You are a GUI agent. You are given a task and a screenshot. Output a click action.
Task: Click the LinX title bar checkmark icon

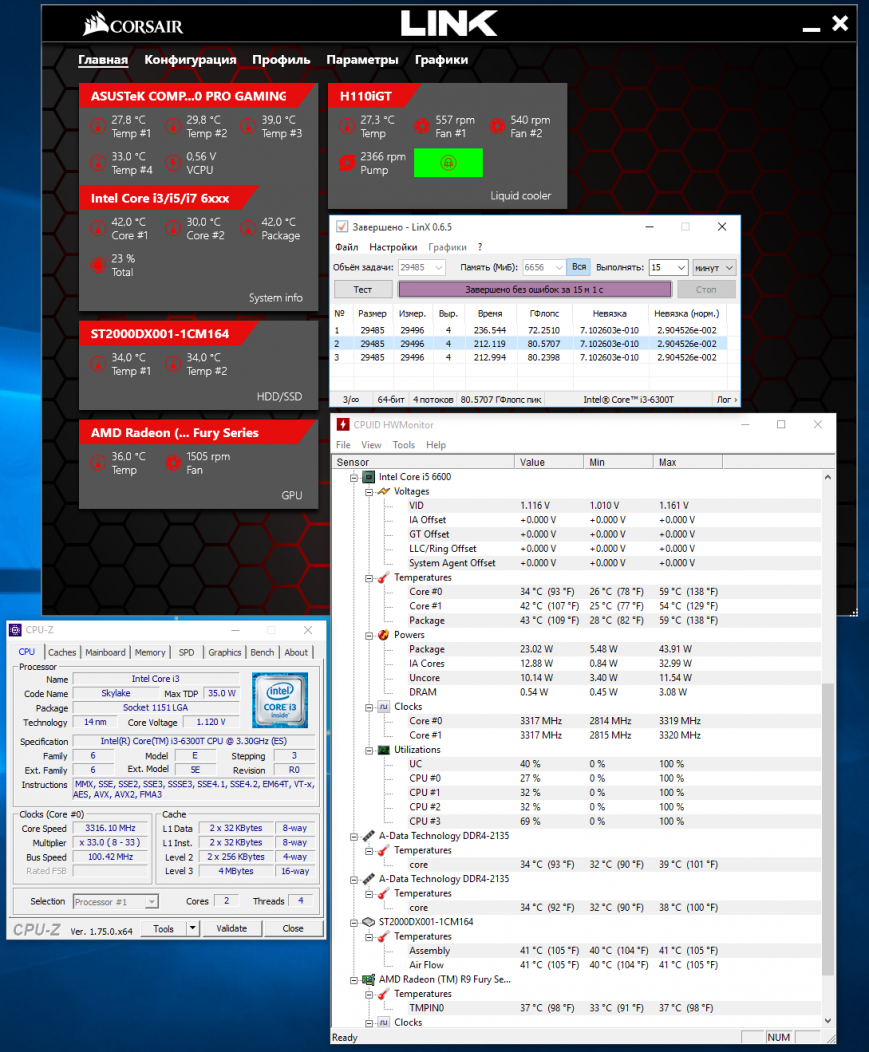[x=342, y=227]
